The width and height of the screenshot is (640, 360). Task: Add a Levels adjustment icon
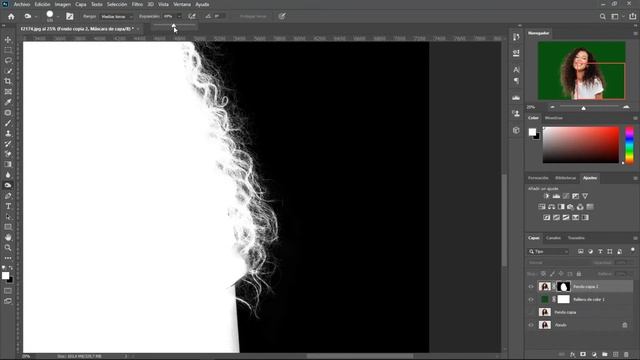556,196
